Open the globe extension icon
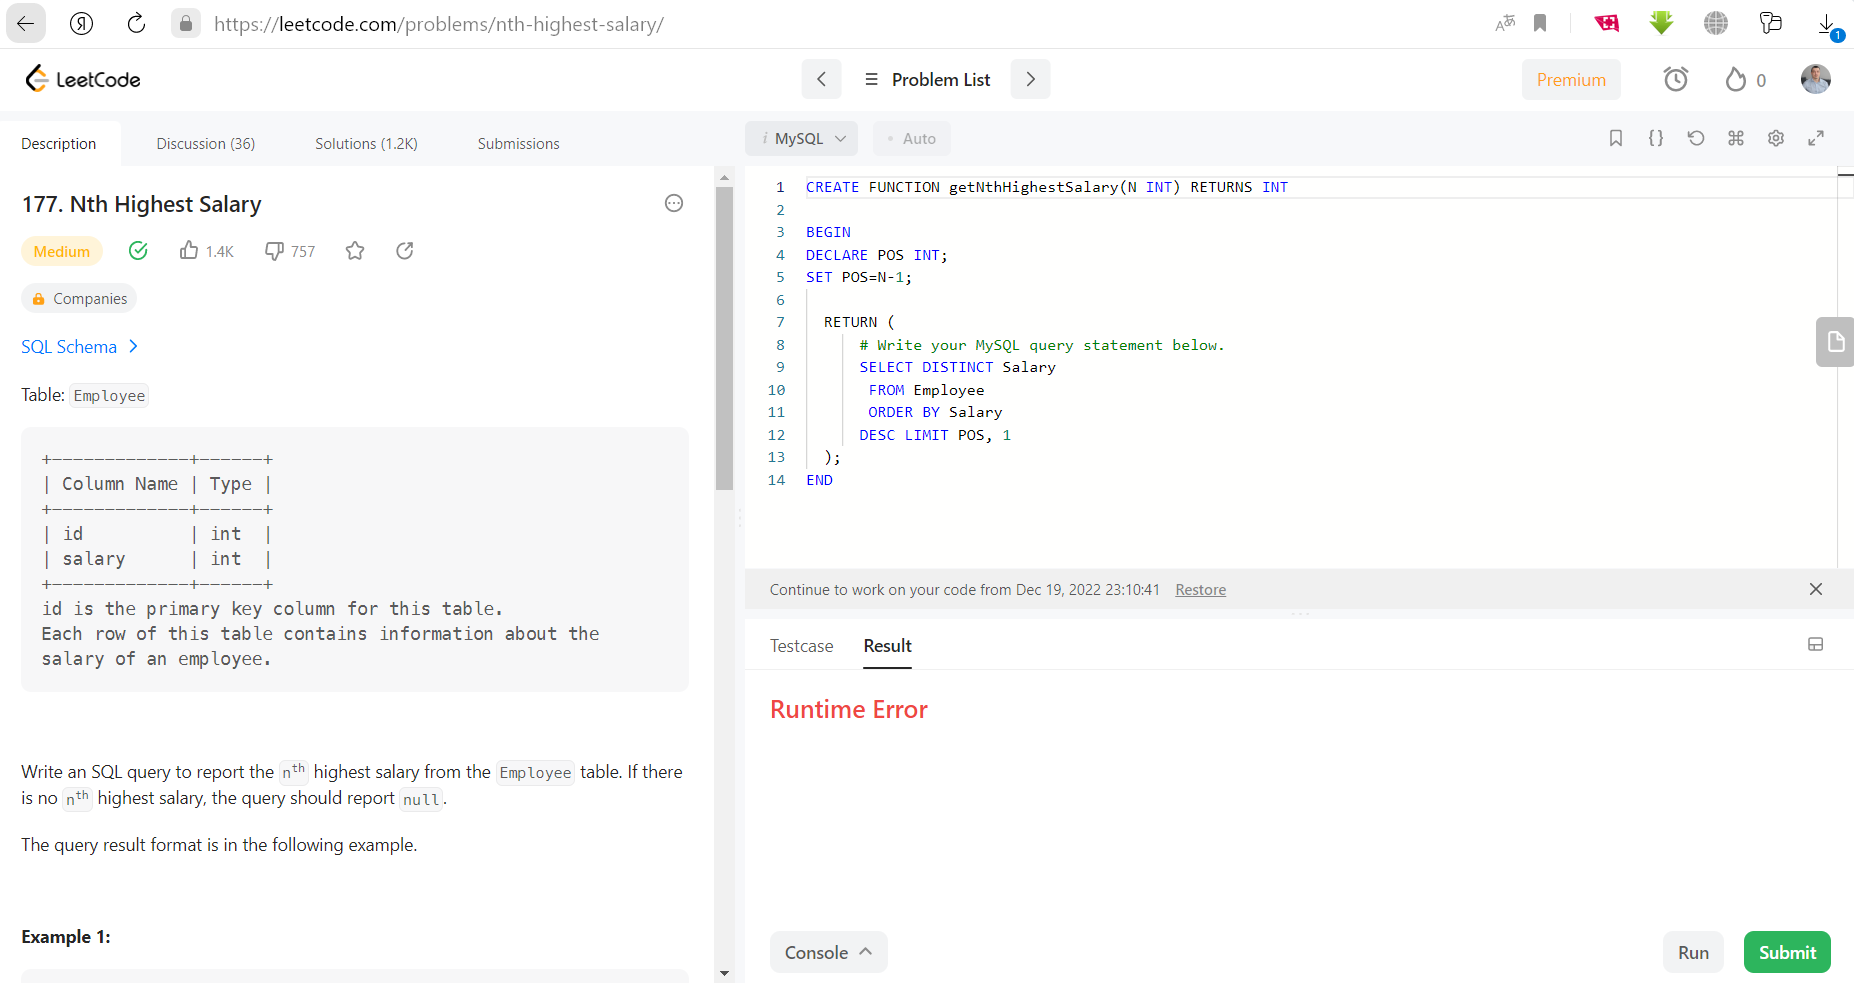 [x=1716, y=23]
